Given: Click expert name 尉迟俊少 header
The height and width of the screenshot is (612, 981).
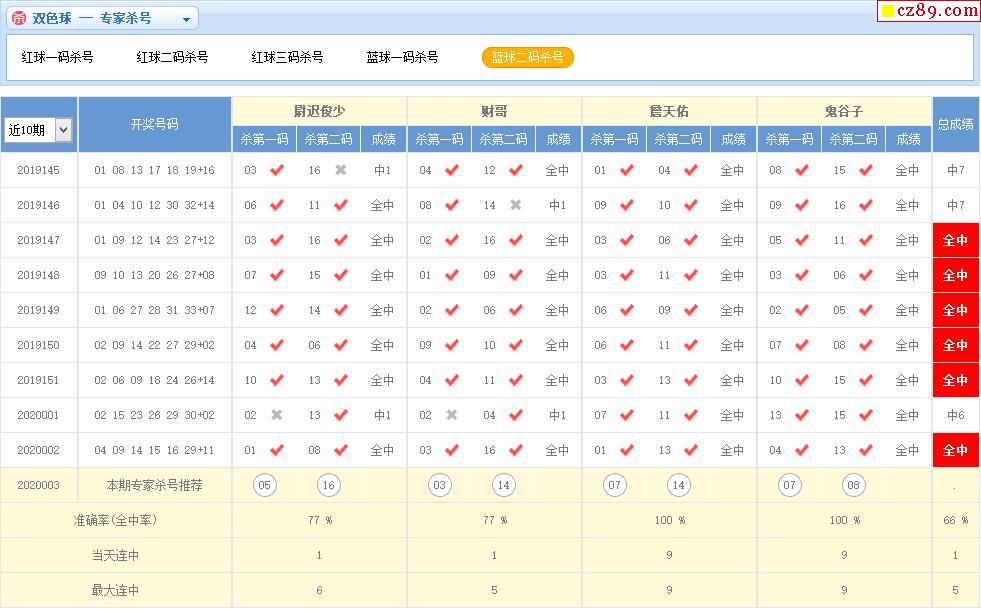Looking at the screenshot, I should coord(319,111).
